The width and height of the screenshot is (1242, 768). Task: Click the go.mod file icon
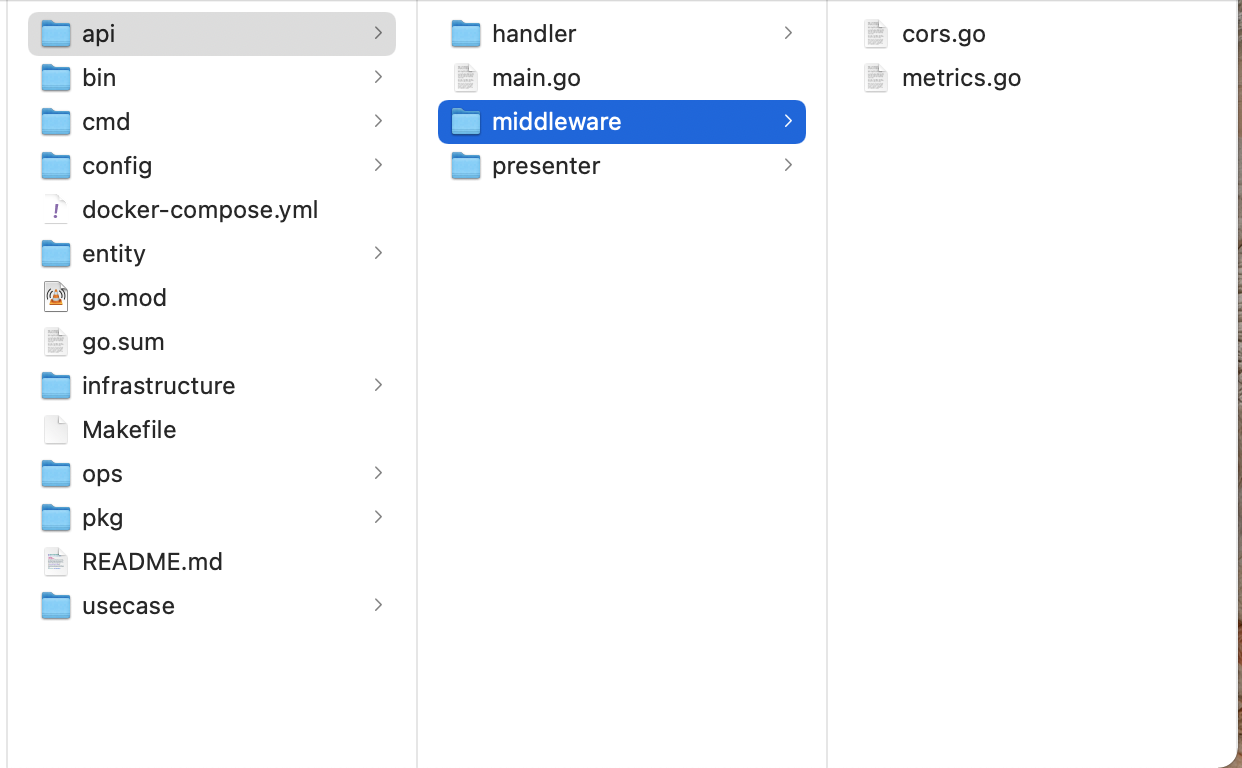[x=56, y=298]
